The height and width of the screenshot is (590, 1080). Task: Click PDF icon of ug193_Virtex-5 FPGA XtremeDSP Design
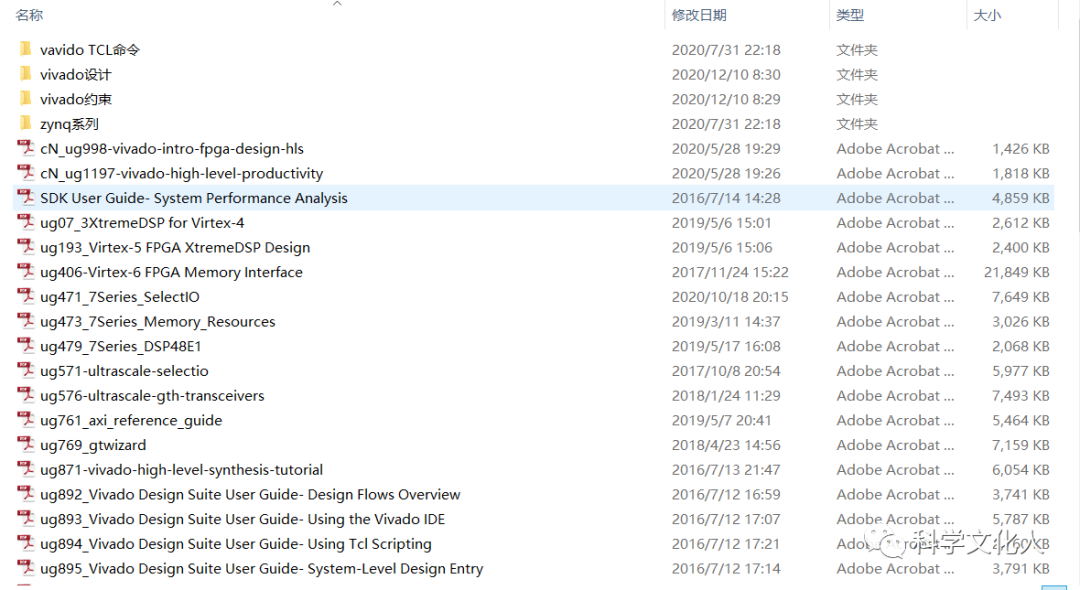pyautogui.click(x=25, y=247)
